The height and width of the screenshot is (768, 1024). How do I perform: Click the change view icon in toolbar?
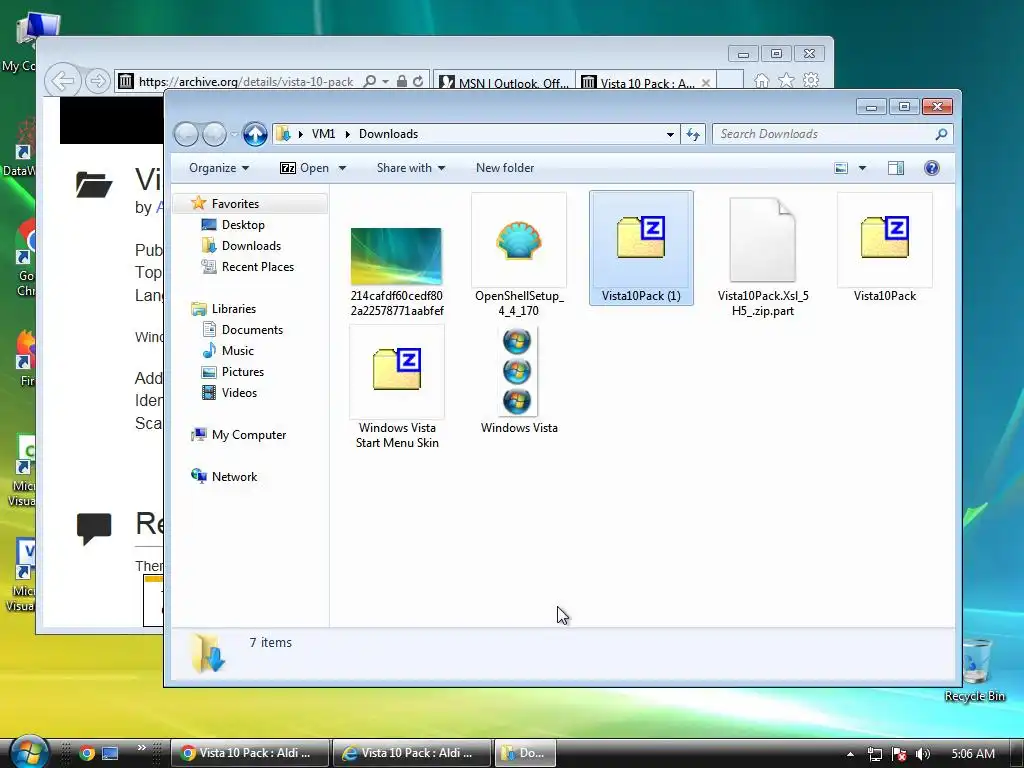[841, 168]
